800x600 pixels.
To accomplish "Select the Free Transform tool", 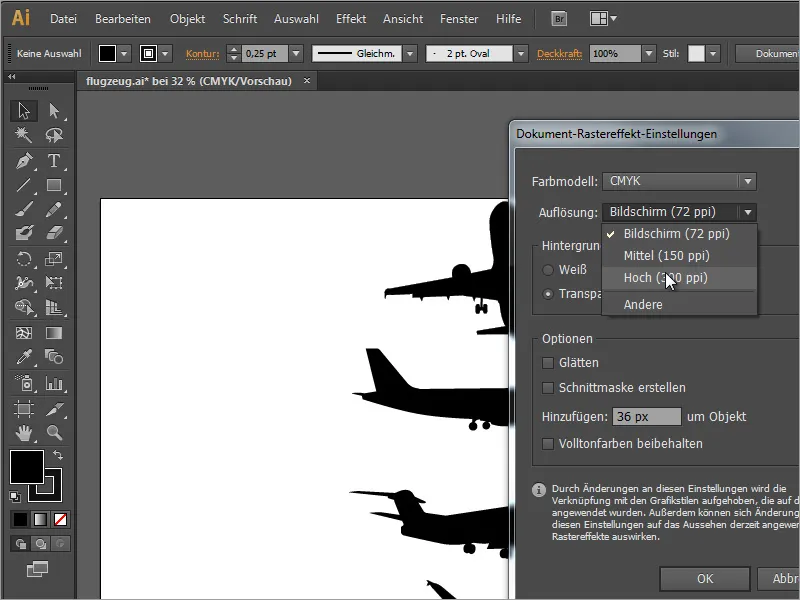I will [x=54, y=283].
